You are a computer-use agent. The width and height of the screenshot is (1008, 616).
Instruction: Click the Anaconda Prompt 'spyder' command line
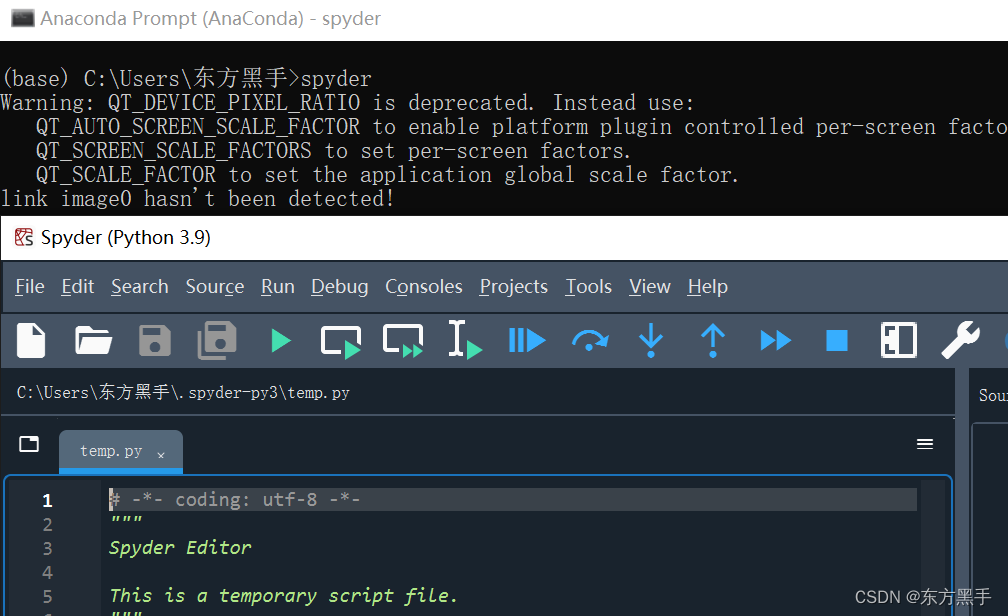186,78
